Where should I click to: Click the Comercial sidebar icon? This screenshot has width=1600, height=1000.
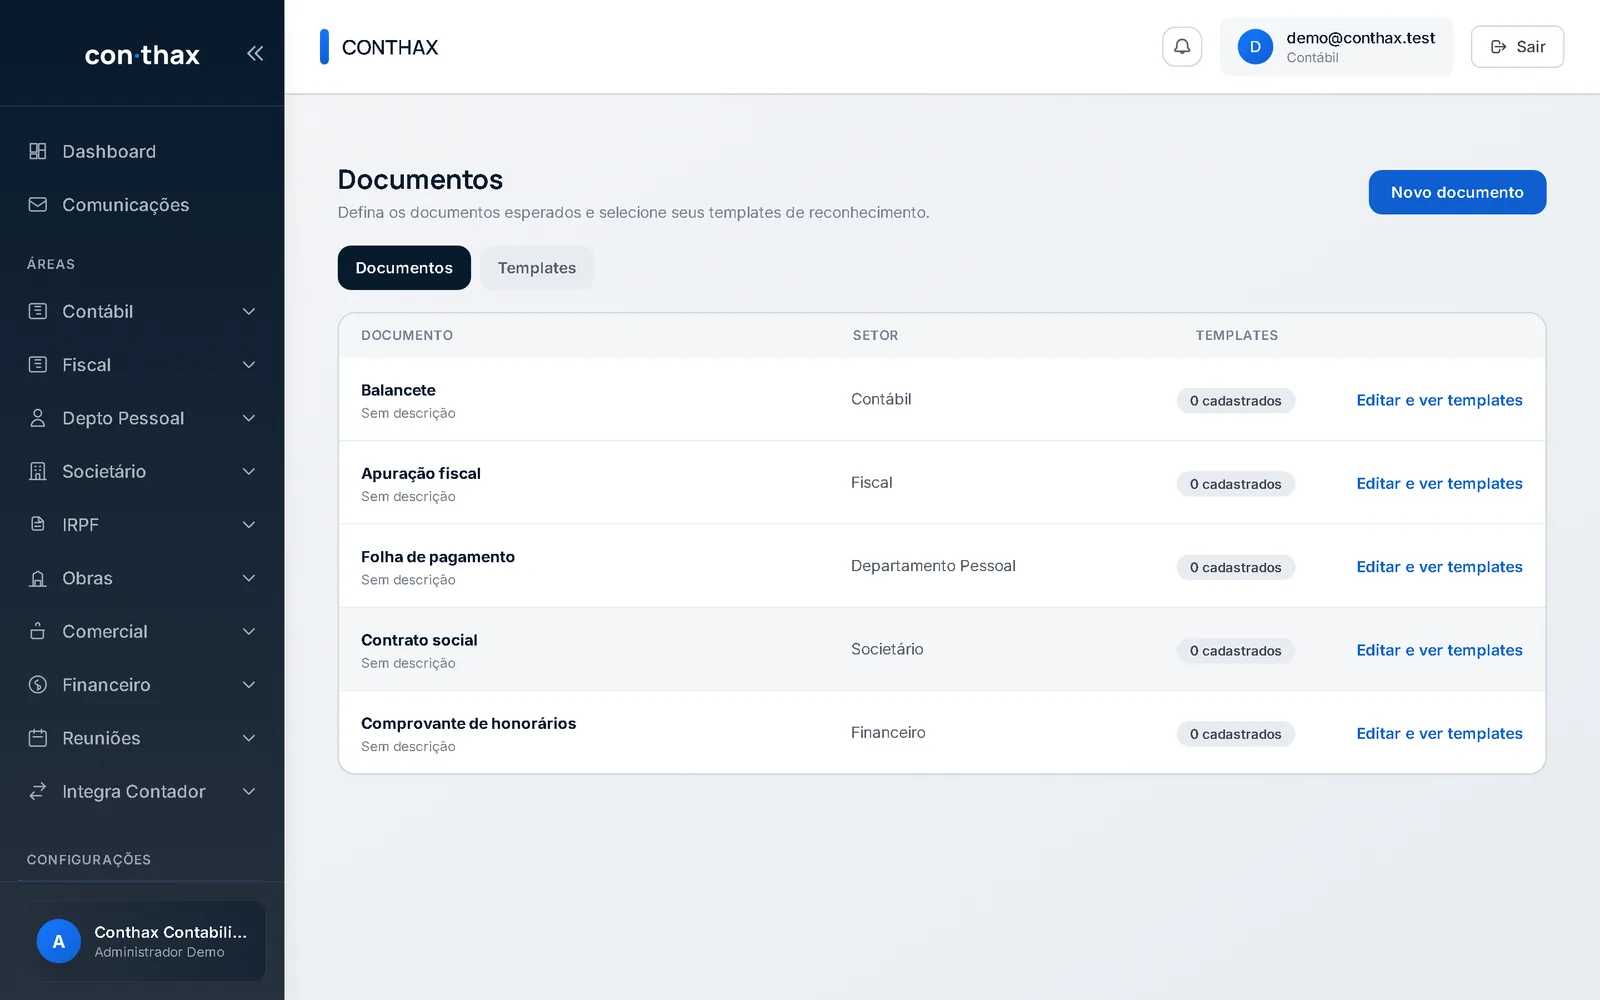click(38, 631)
